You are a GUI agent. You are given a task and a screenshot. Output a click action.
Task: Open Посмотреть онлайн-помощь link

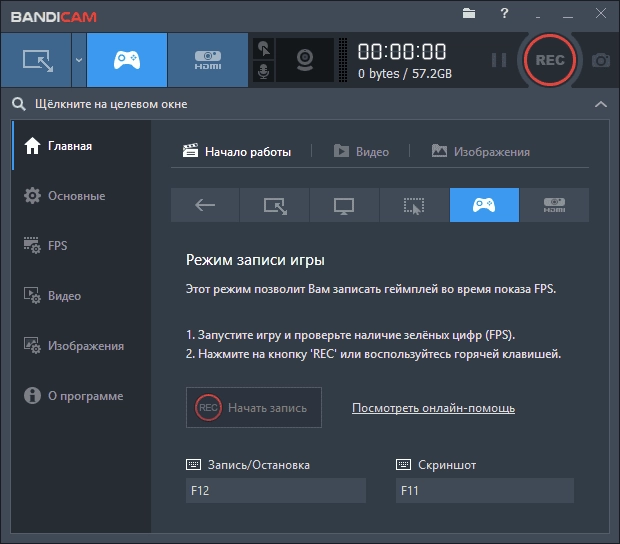pos(433,408)
